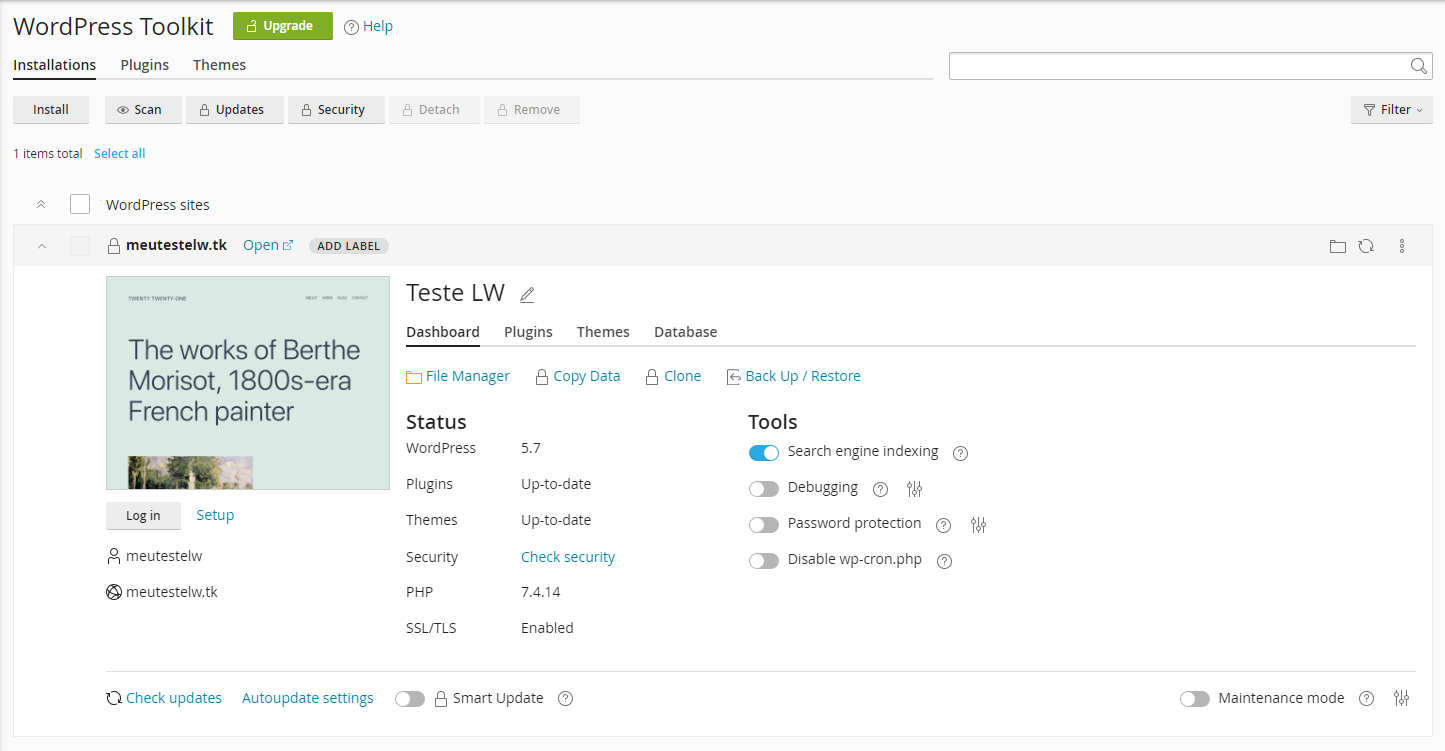Viewport: 1445px width, 751px height.
Task: Click the user icon next to meutestelw
Action: [114, 556]
